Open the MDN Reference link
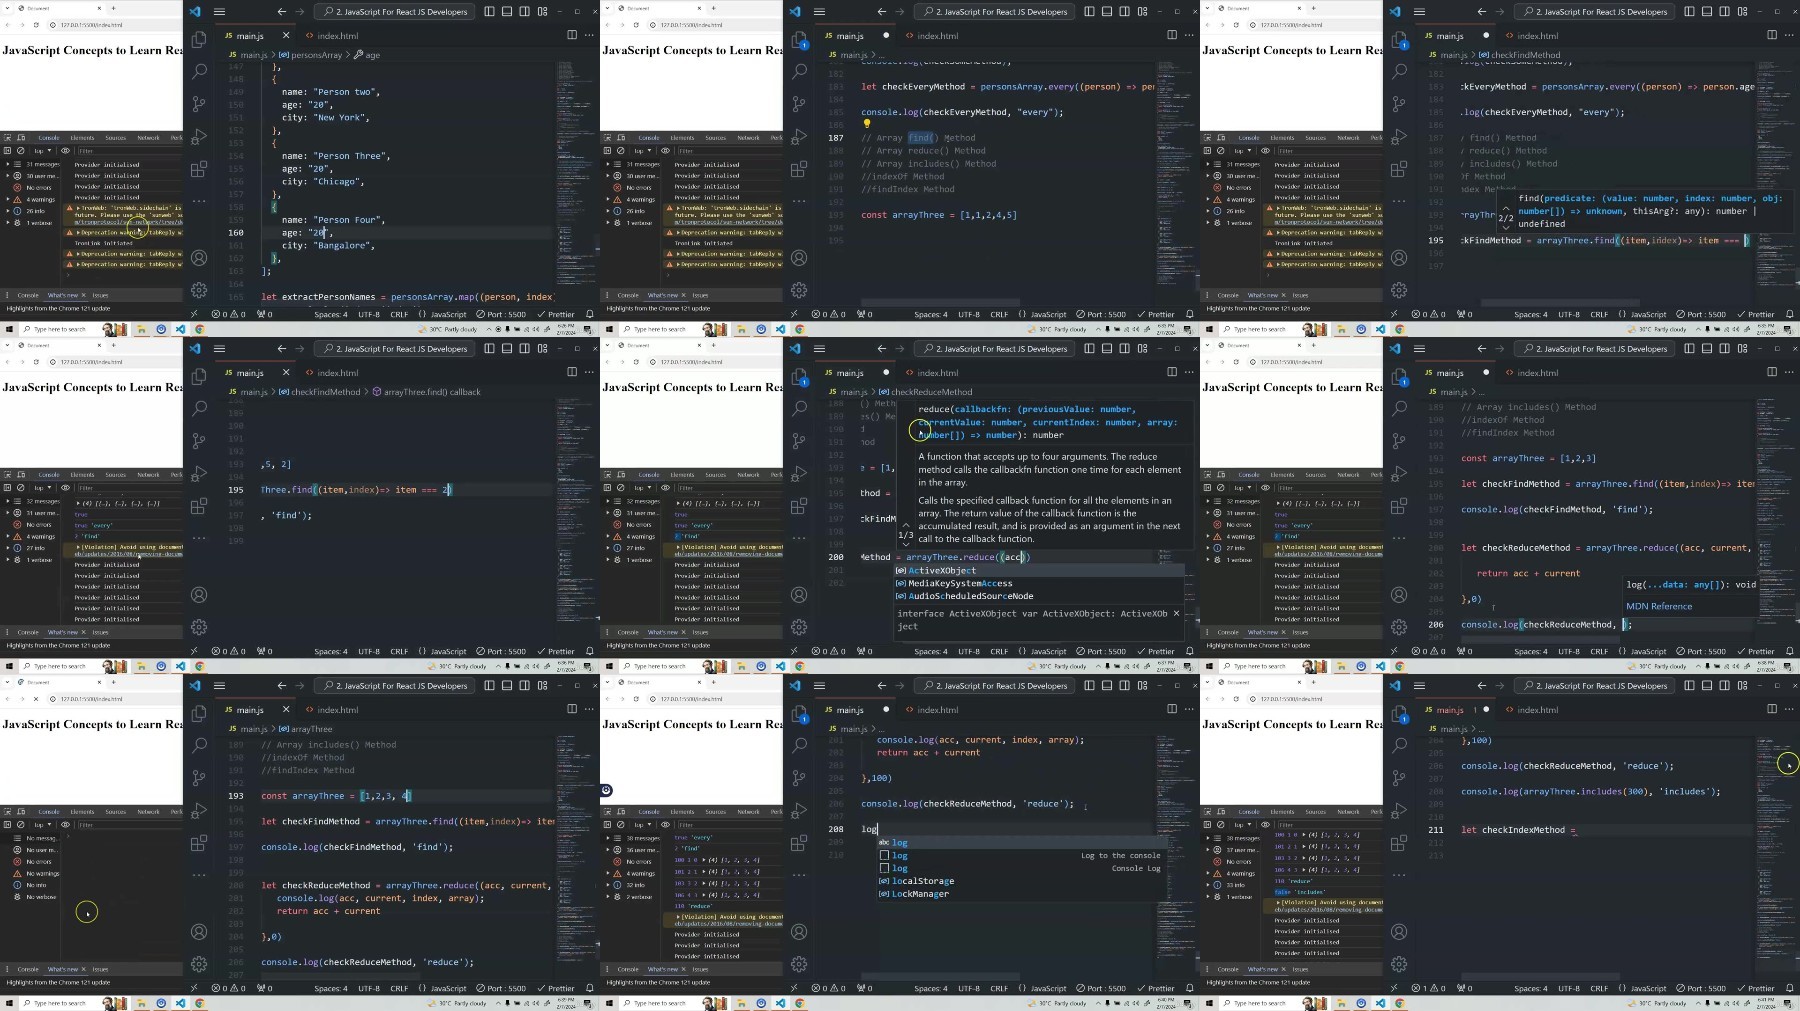 pos(1659,606)
